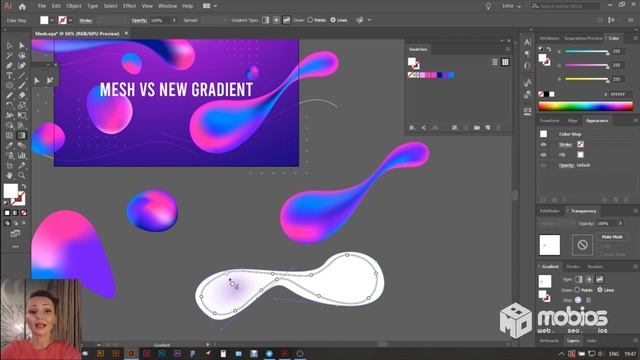Open the File menu
Viewport: 640px width, 360px height.
coord(42,6)
